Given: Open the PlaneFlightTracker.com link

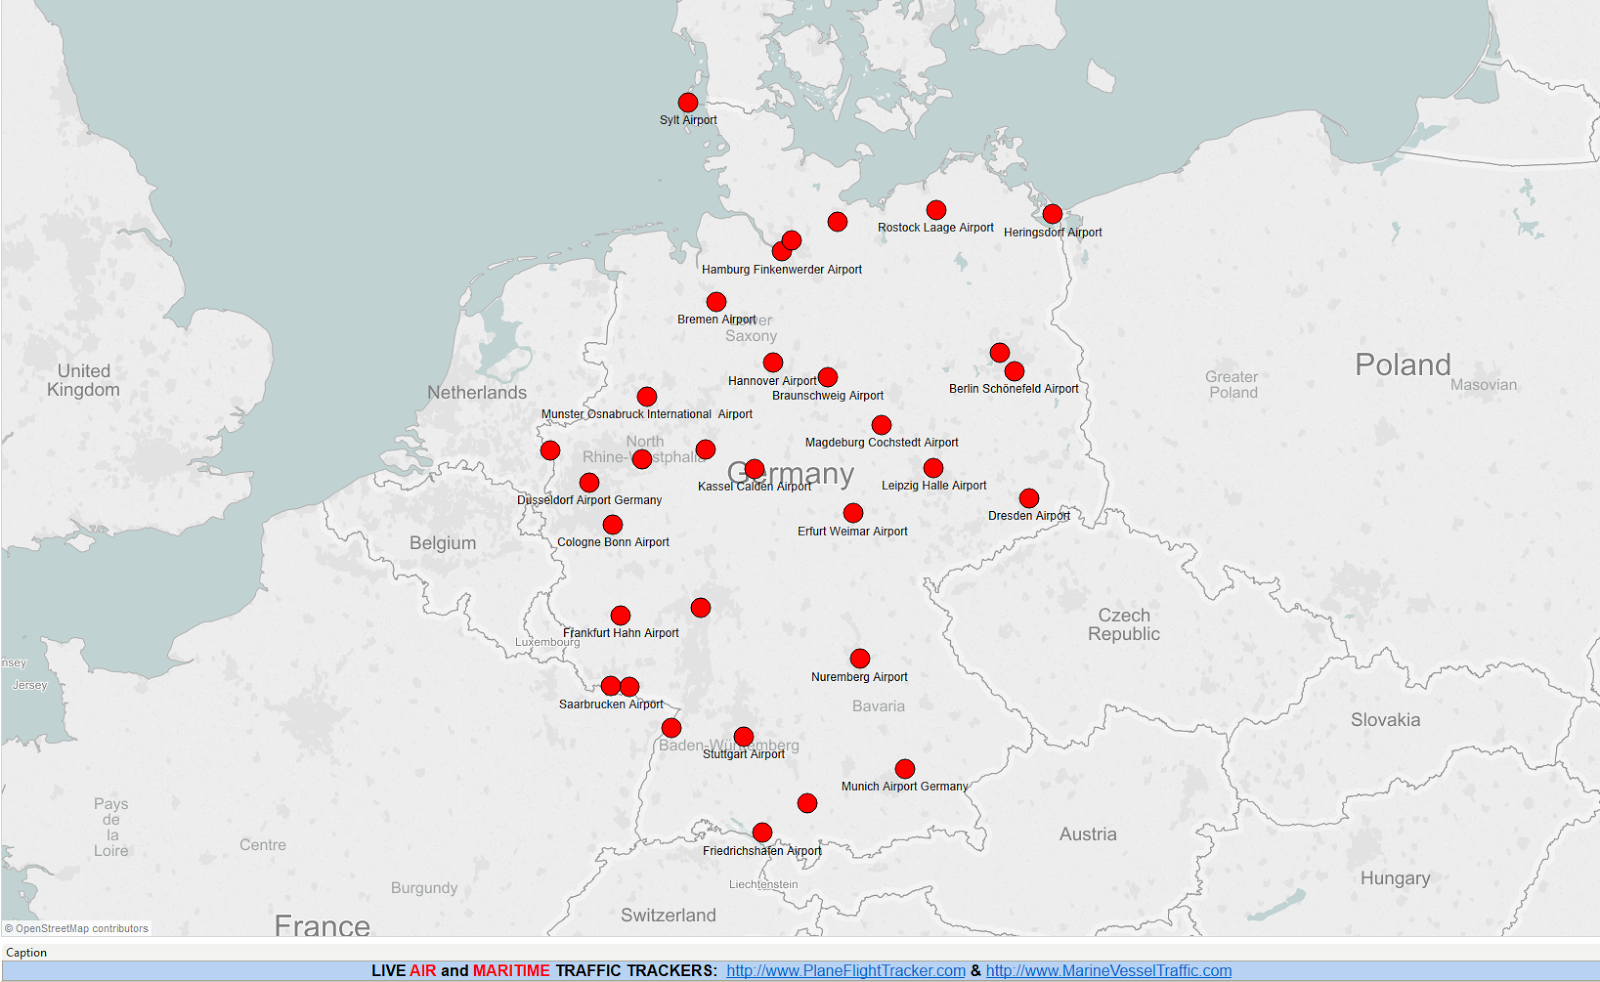Looking at the screenshot, I should click(x=846, y=970).
